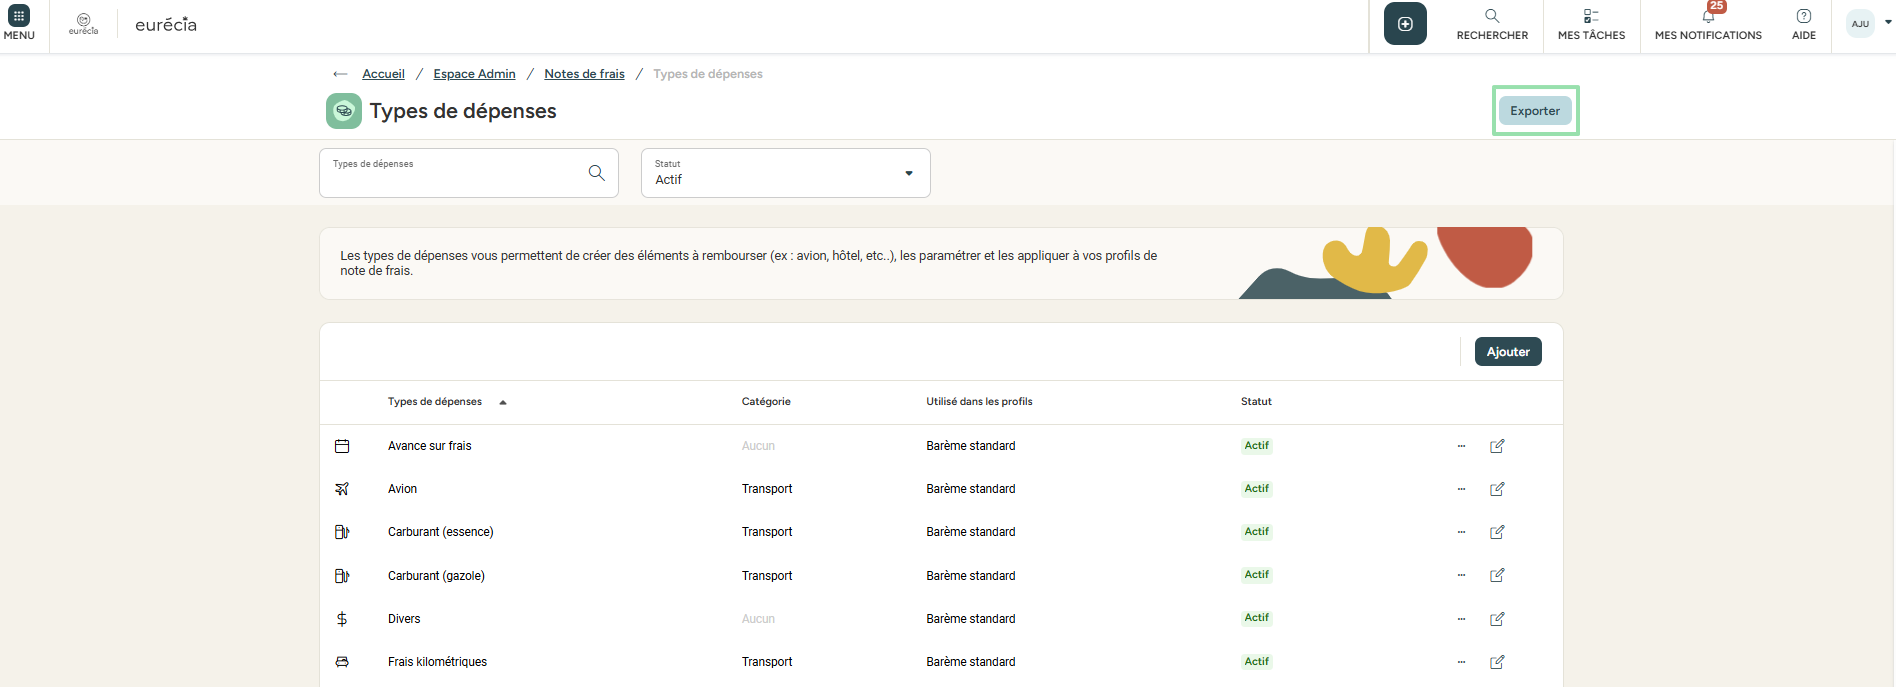Go to Espace Admin breadcrumb link

coord(474,74)
